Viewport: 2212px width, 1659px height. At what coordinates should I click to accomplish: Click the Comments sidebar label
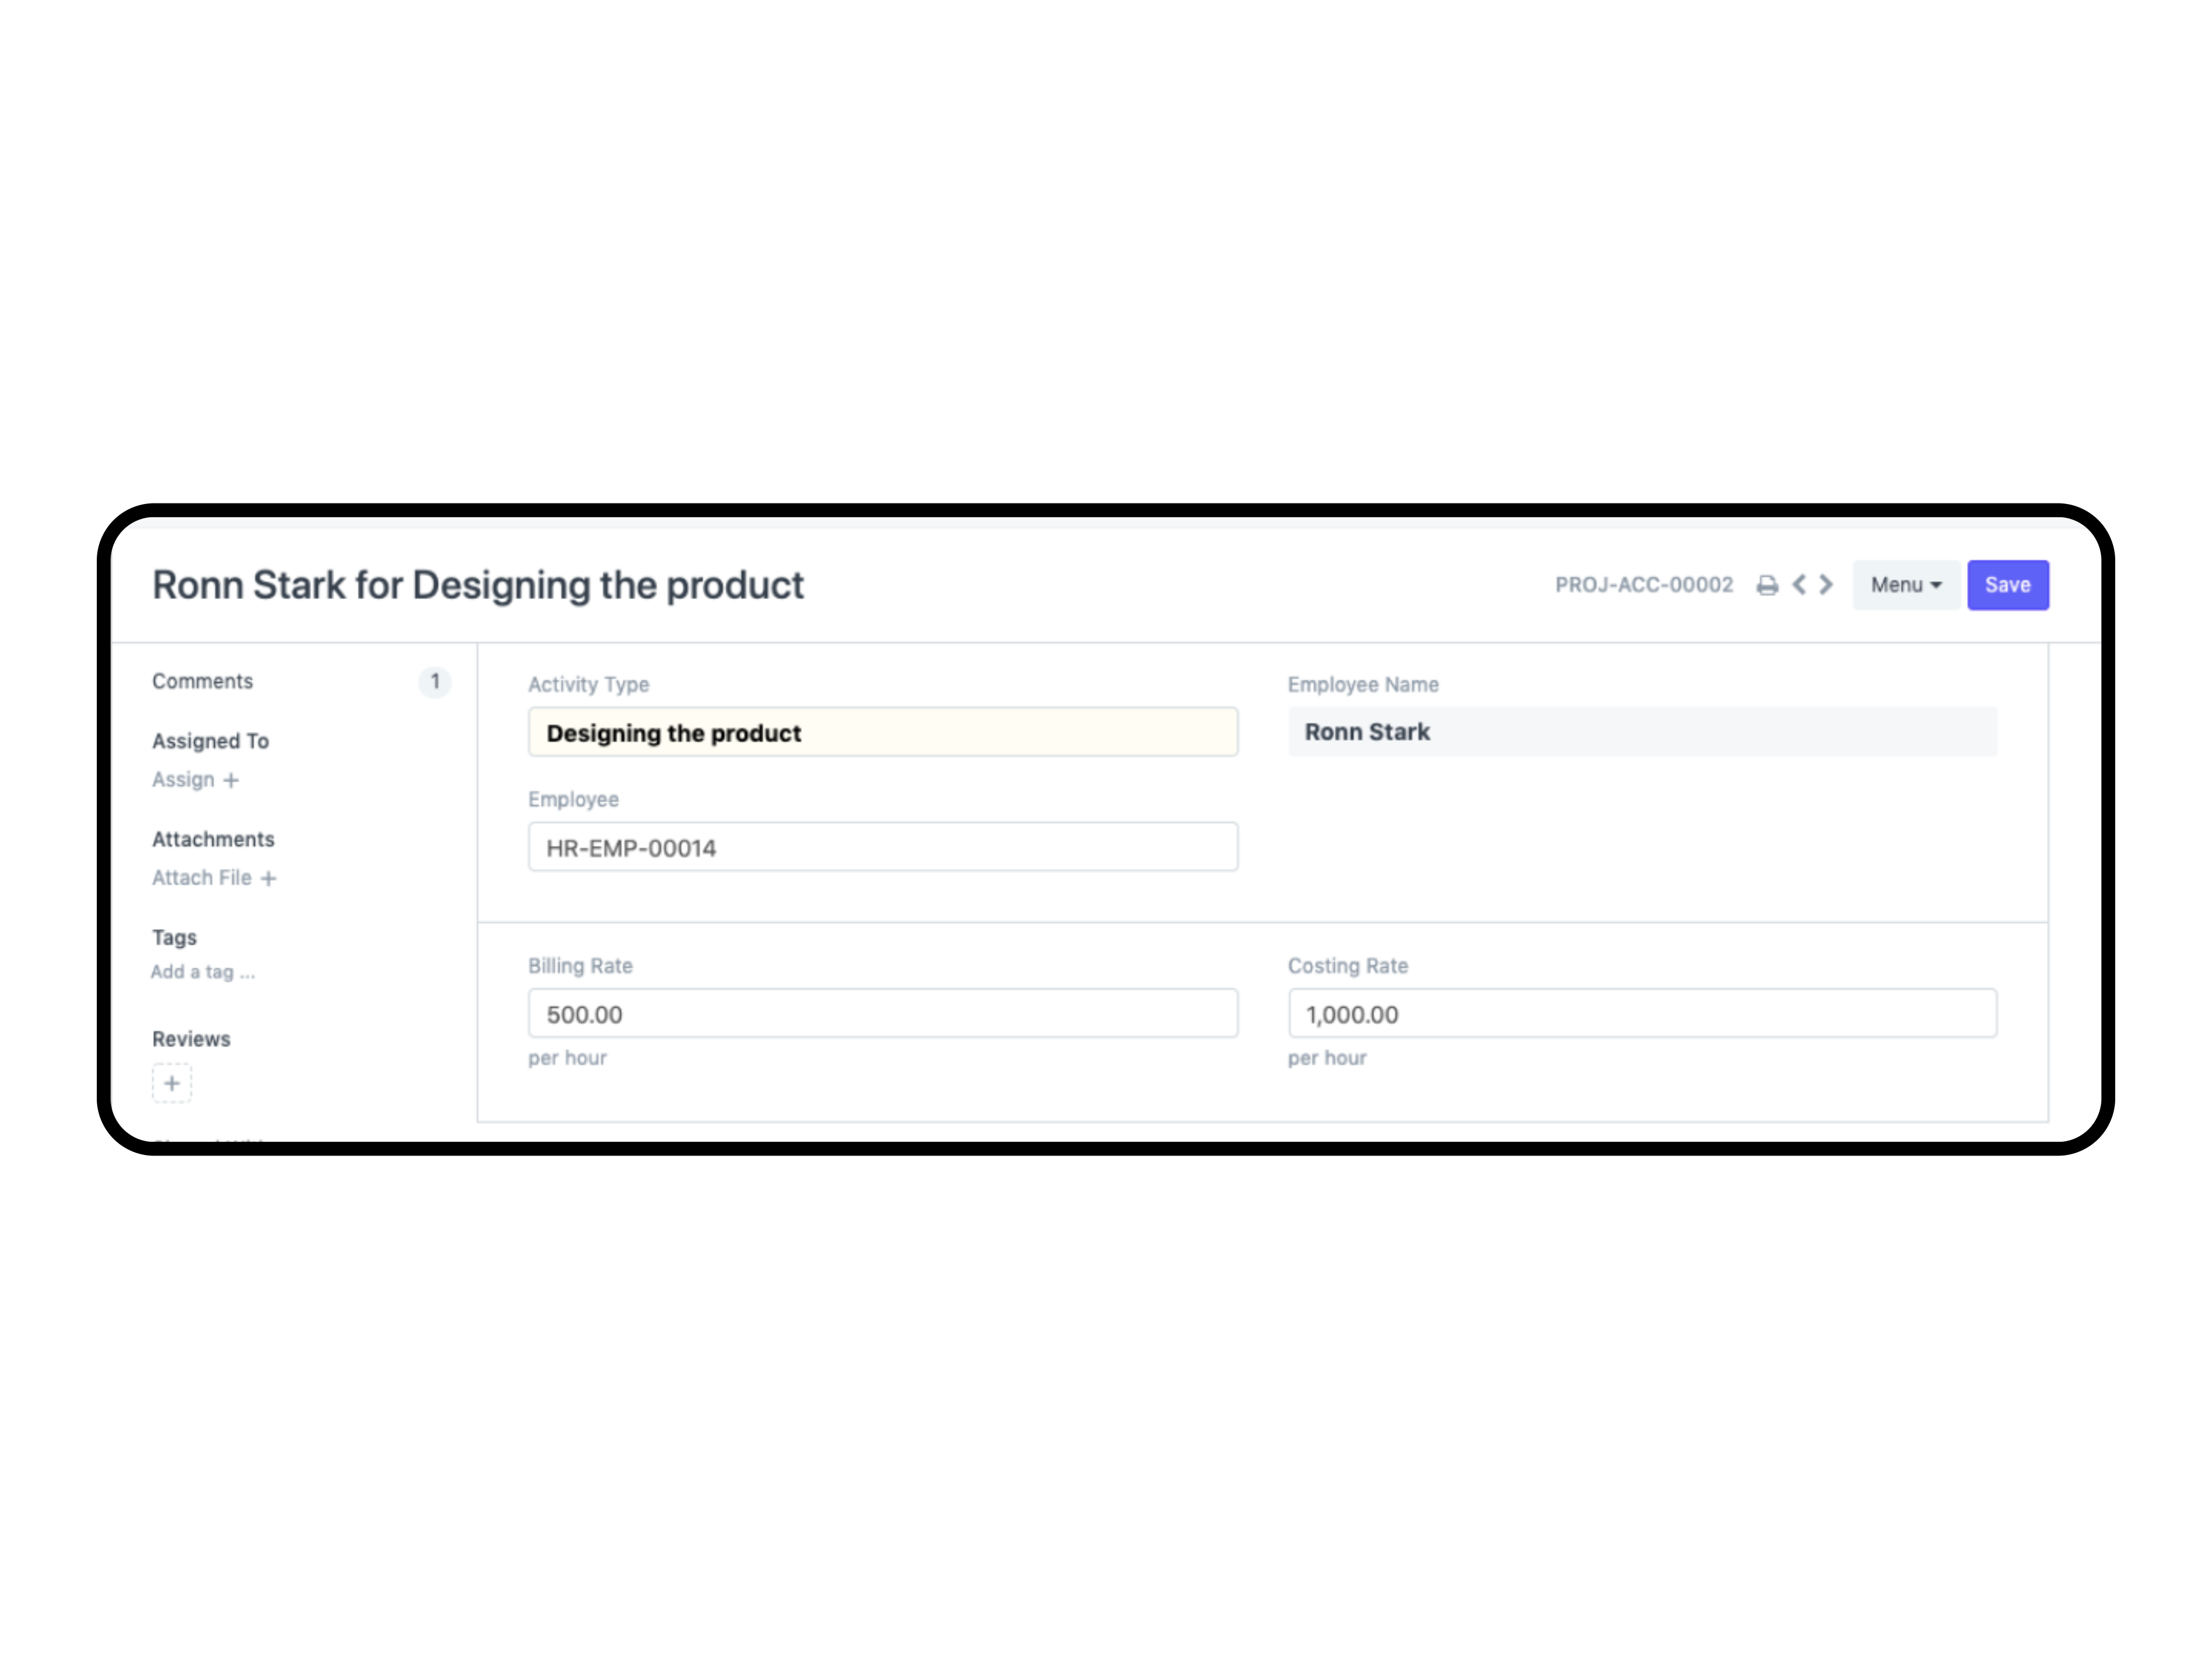coord(203,682)
